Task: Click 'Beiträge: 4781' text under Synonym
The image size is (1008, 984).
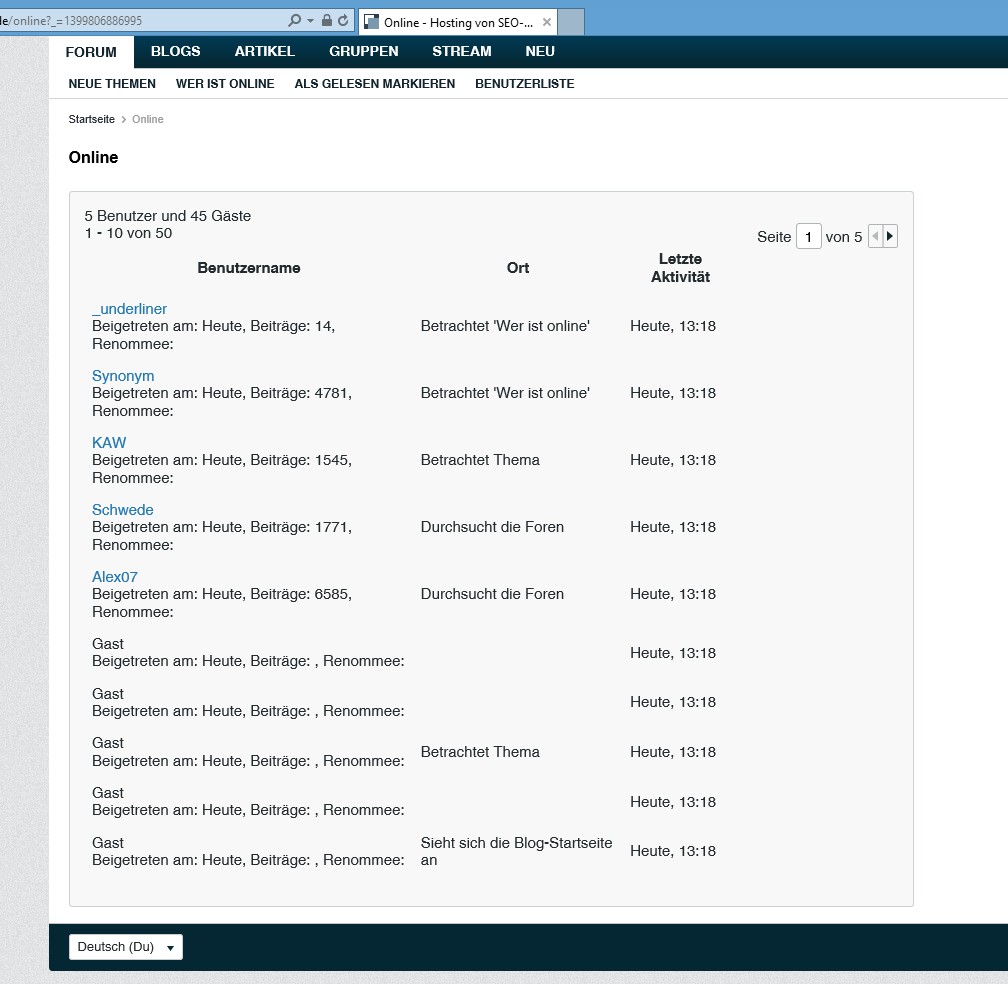Action: (x=299, y=393)
